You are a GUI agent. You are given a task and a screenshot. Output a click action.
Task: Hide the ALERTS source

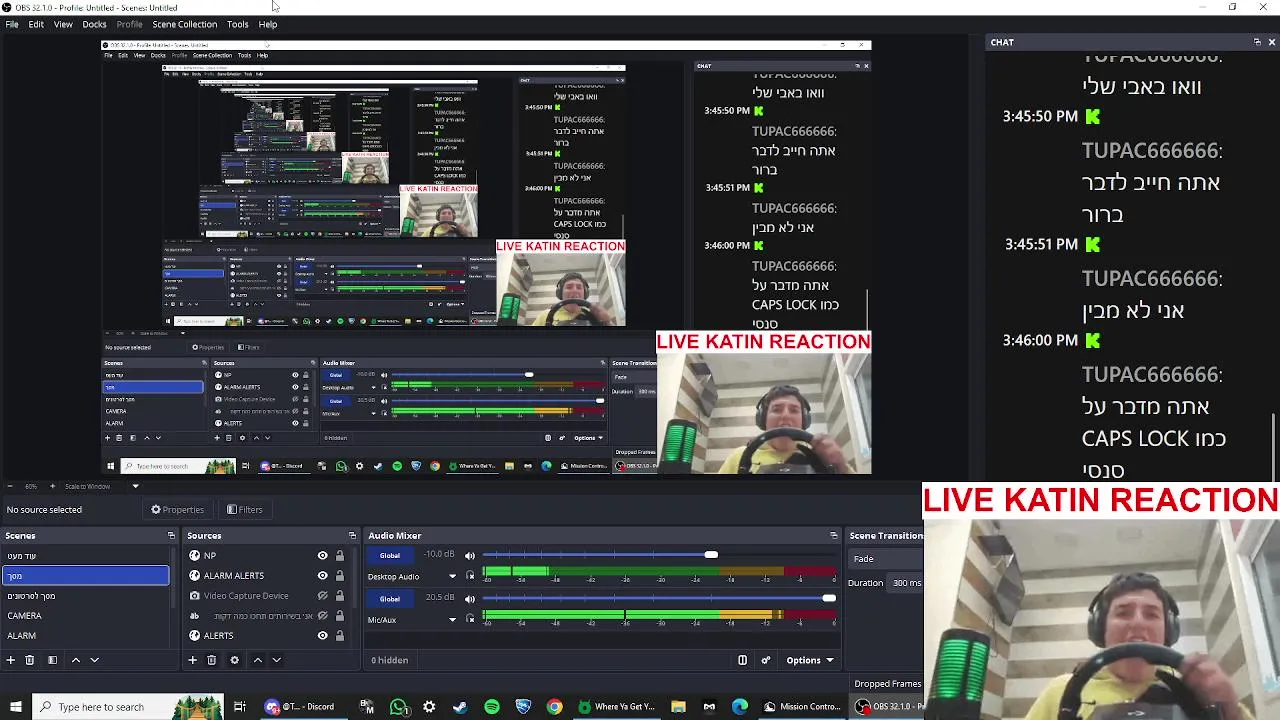click(322, 636)
